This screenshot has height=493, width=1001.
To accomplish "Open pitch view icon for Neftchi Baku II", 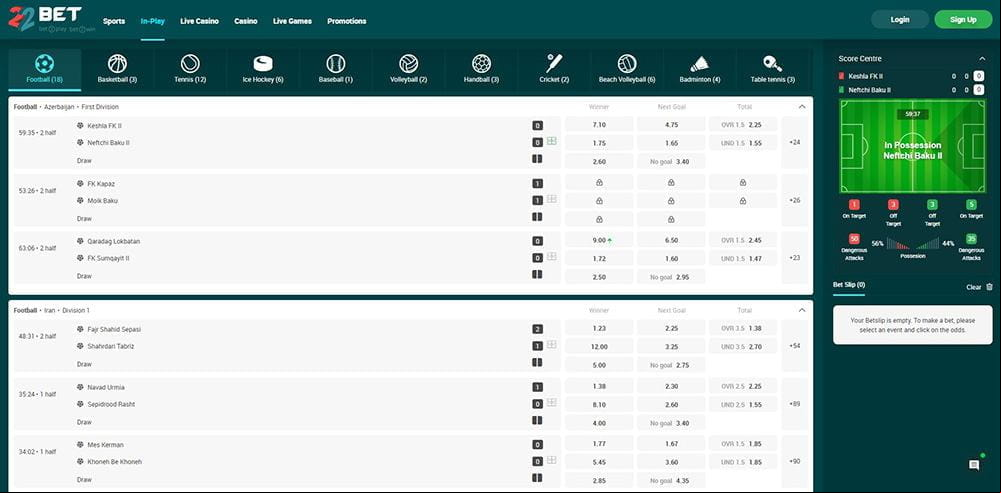I will click(552, 141).
